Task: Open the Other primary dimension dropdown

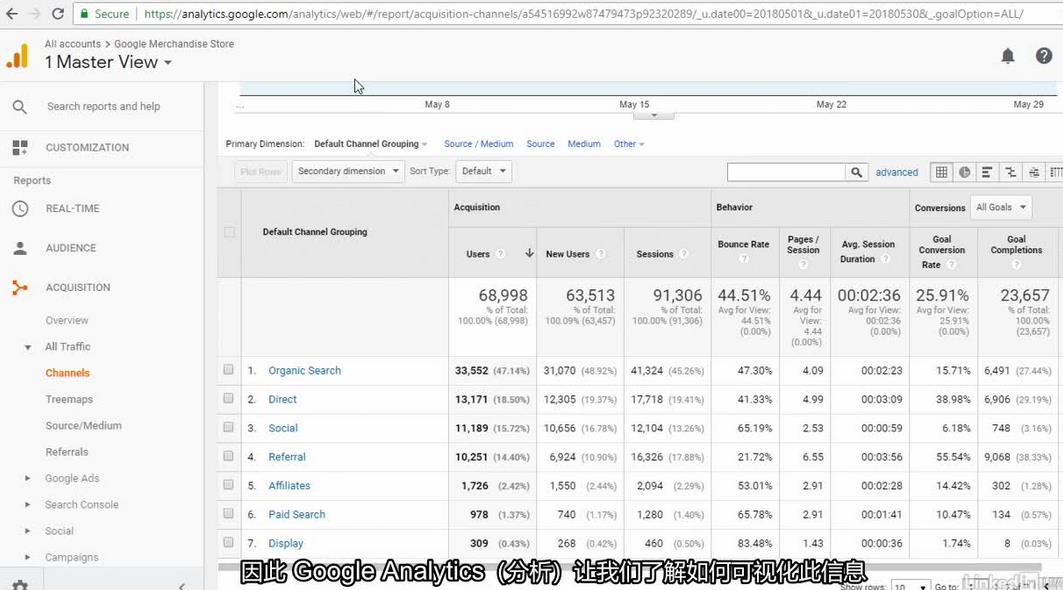Action: point(628,144)
